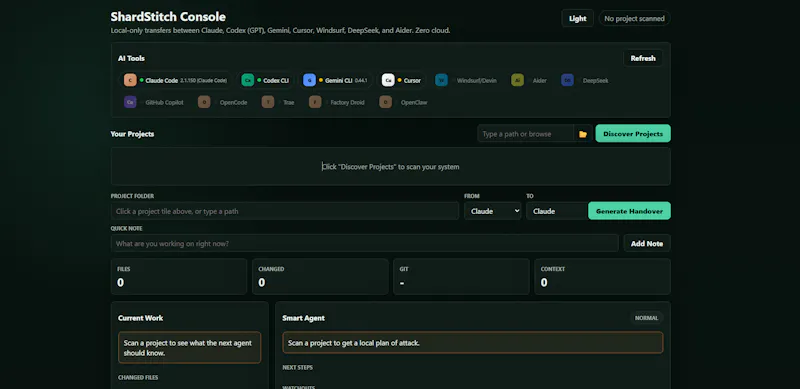The width and height of the screenshot is (800, 389).
Task: Click the Discover Projects button
Action: pos(633,134)
